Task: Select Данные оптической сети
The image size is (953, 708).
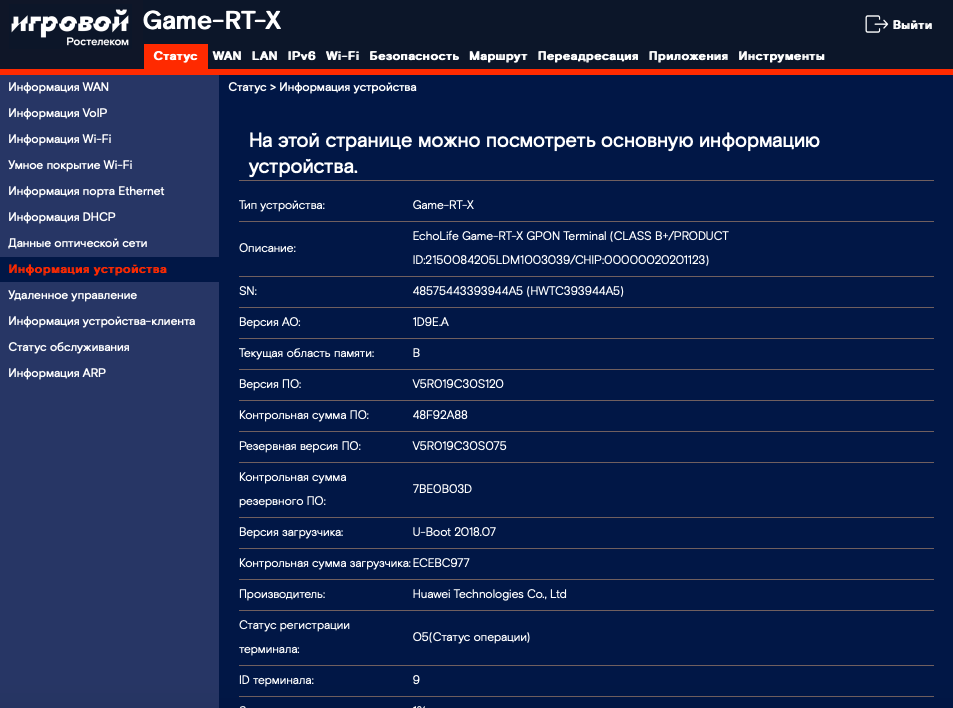Action: click(78, 243)
